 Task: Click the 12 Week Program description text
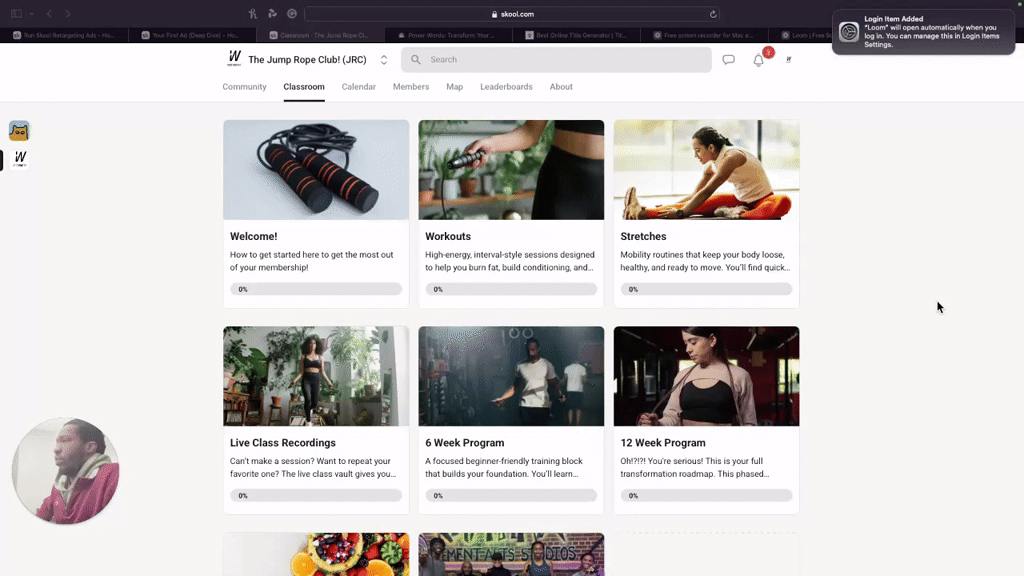[695, 468]
